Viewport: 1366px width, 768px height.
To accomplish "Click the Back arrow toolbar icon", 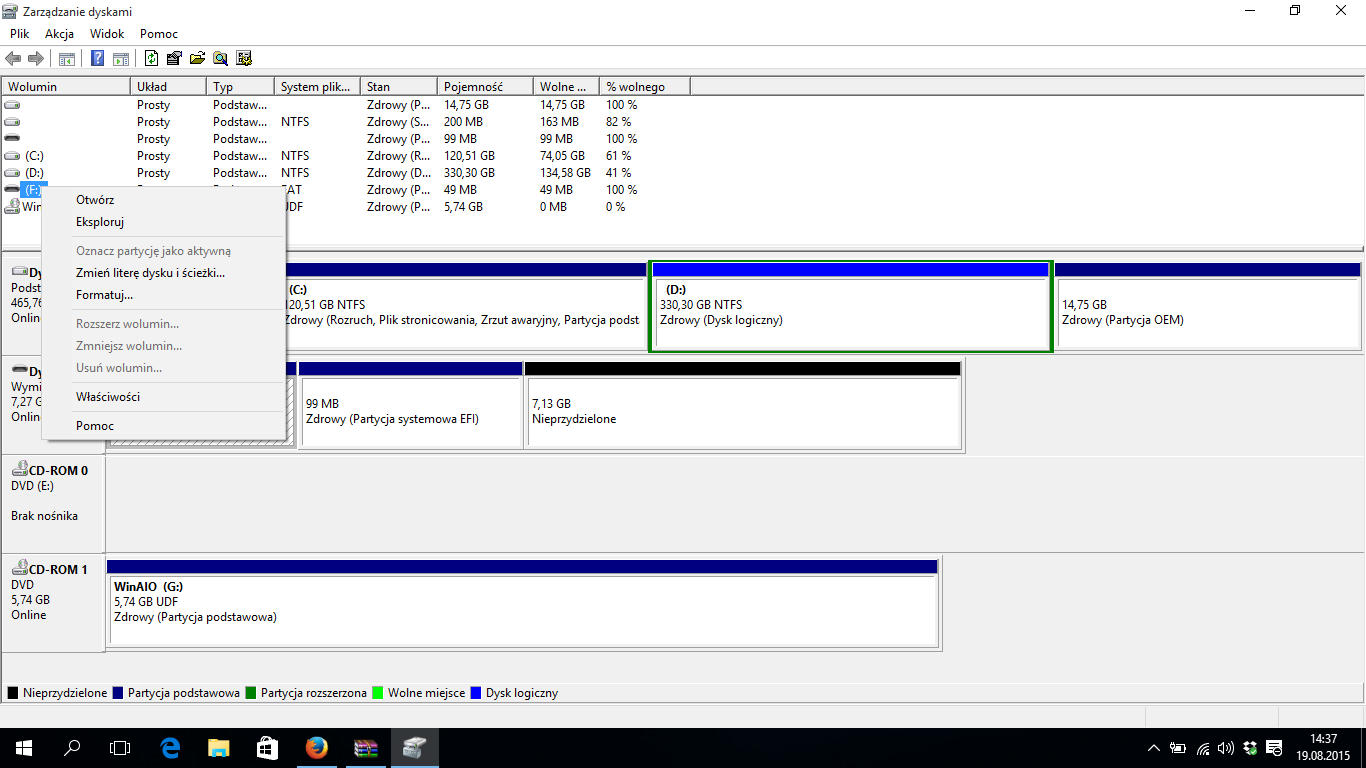I will pos(13,58).
